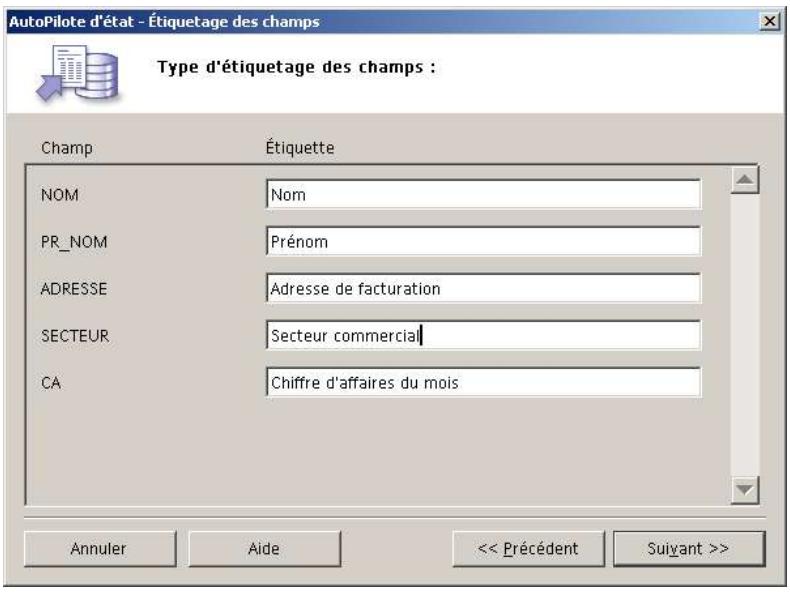Click the ADRESSE field name
The width and height of the screenshot is (790, 593).
(74, 289)
